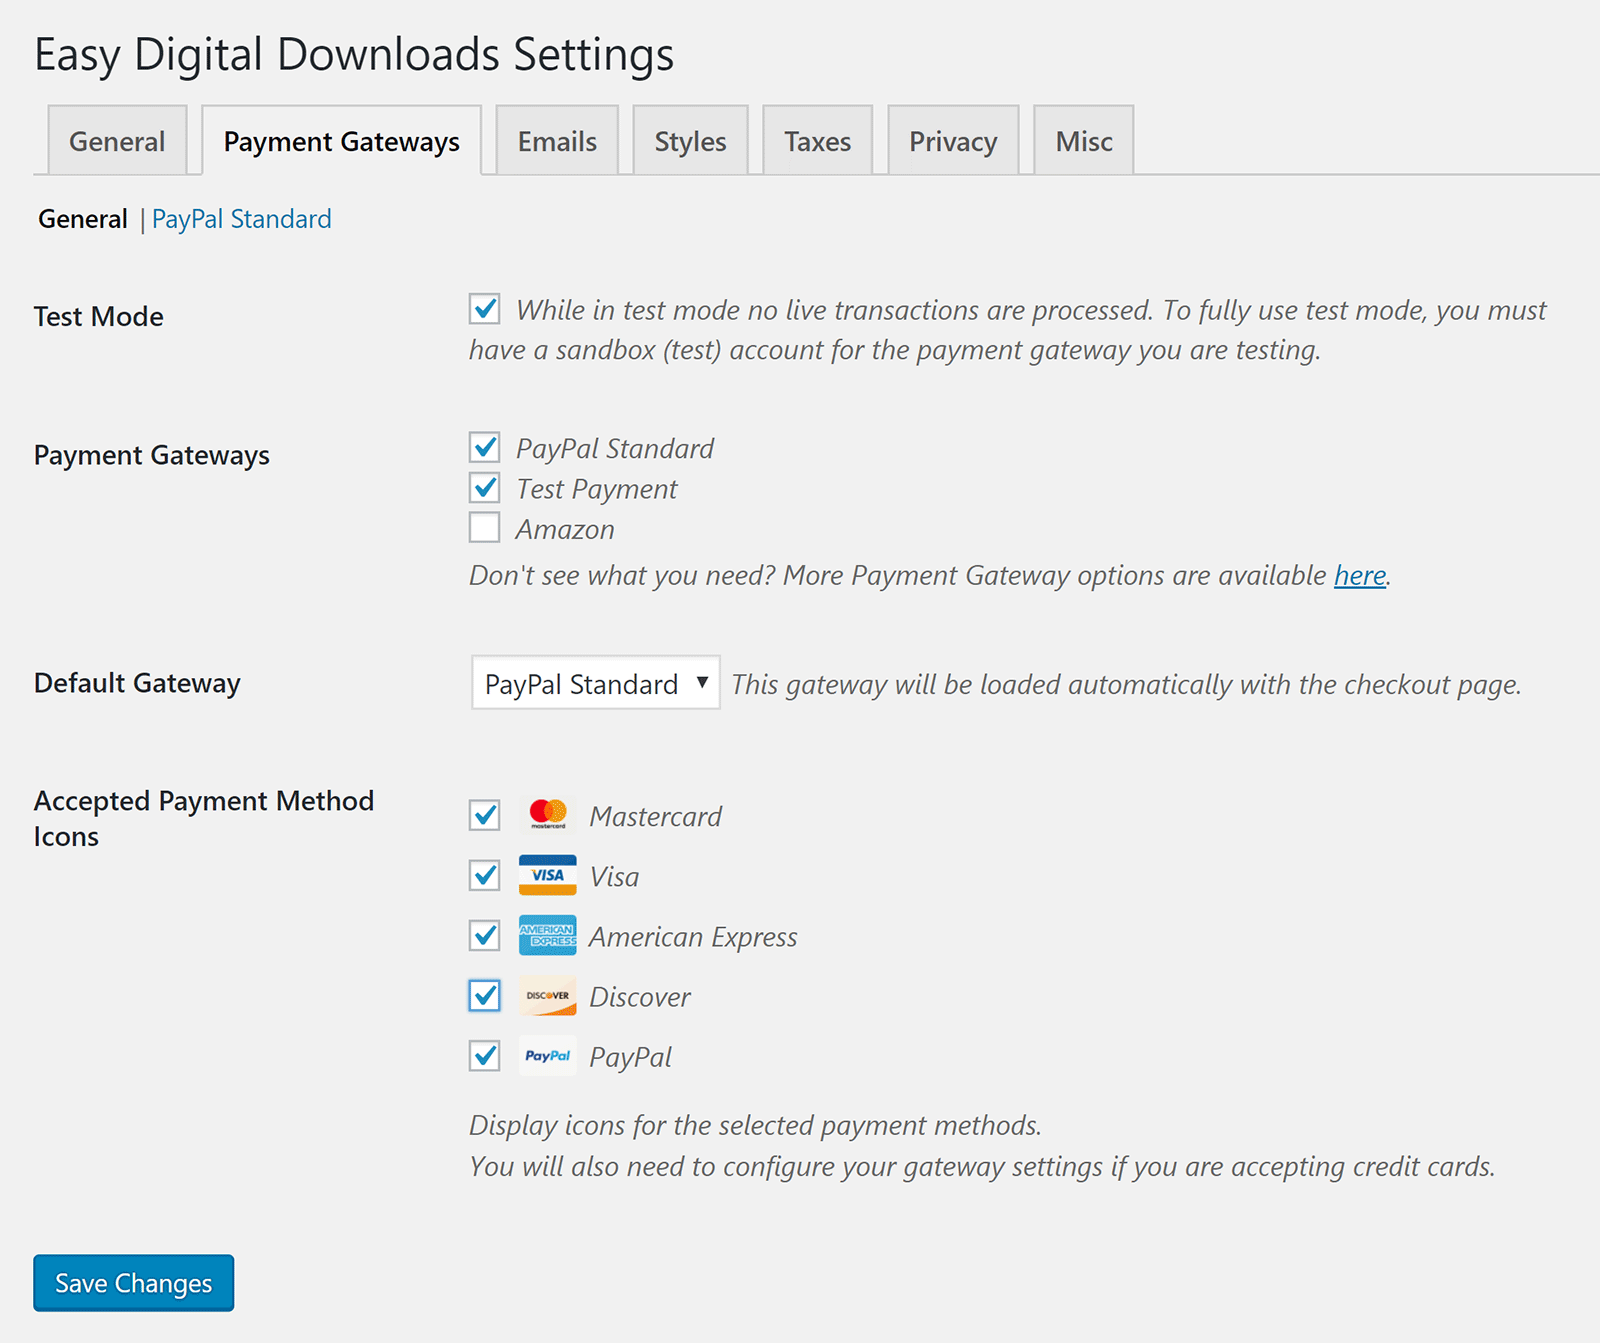The image size is (1600, 1343).
Task: Toggle the Mastercard payment icon checkbox
Action: click(485, 815)
